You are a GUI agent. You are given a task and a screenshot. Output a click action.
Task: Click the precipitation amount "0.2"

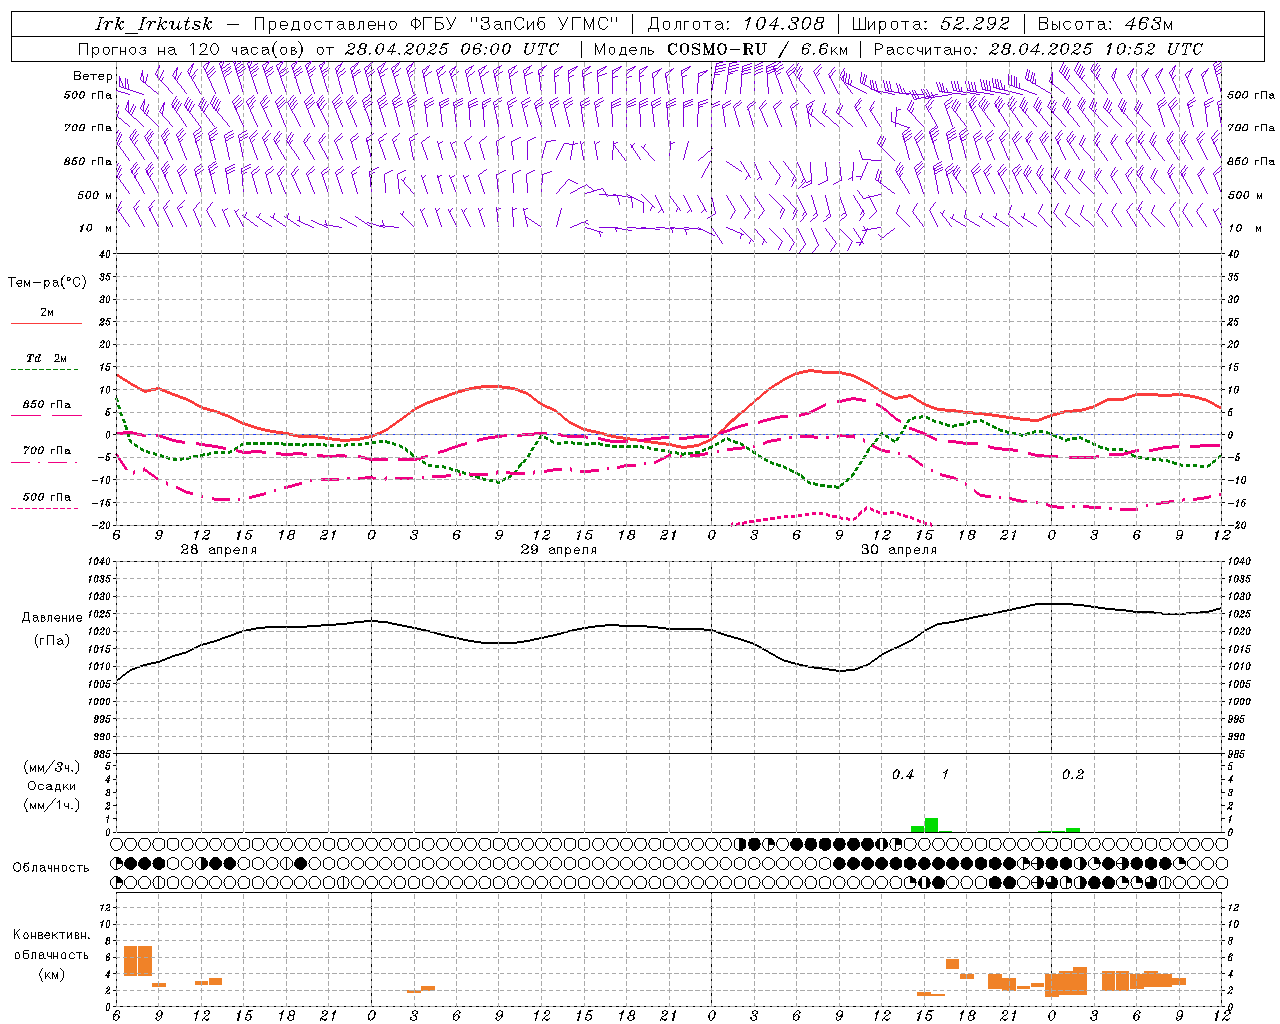click(x=1073, y=775)
